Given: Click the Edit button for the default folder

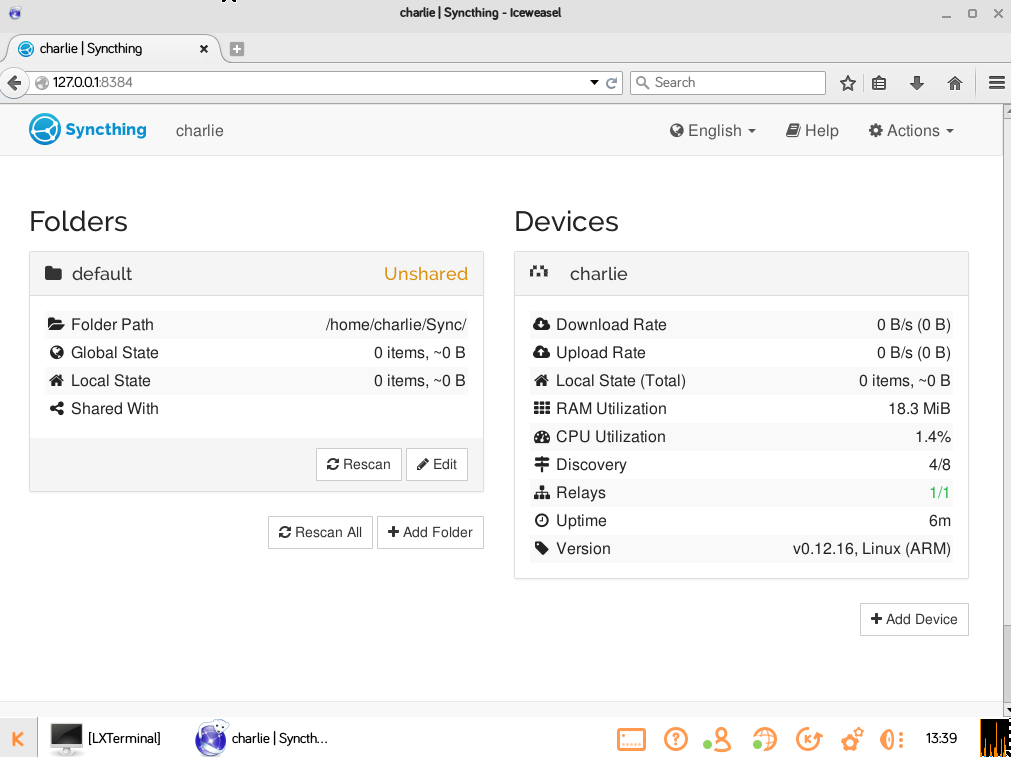Looking at the screenshot, I should (x=437, y=464).
